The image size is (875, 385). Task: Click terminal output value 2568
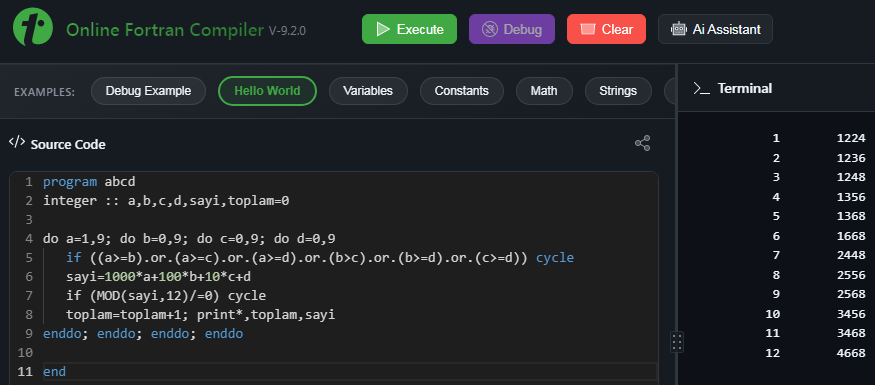coord(851,294)
